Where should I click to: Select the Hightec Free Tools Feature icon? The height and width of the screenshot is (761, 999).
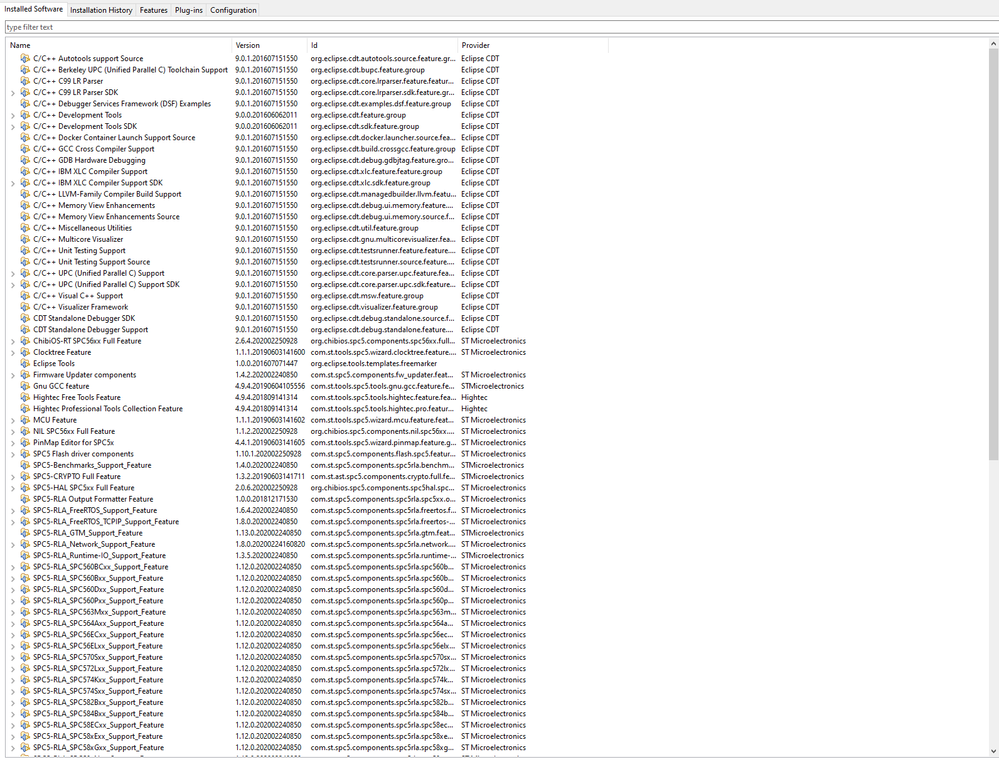[x=25, y=398]
